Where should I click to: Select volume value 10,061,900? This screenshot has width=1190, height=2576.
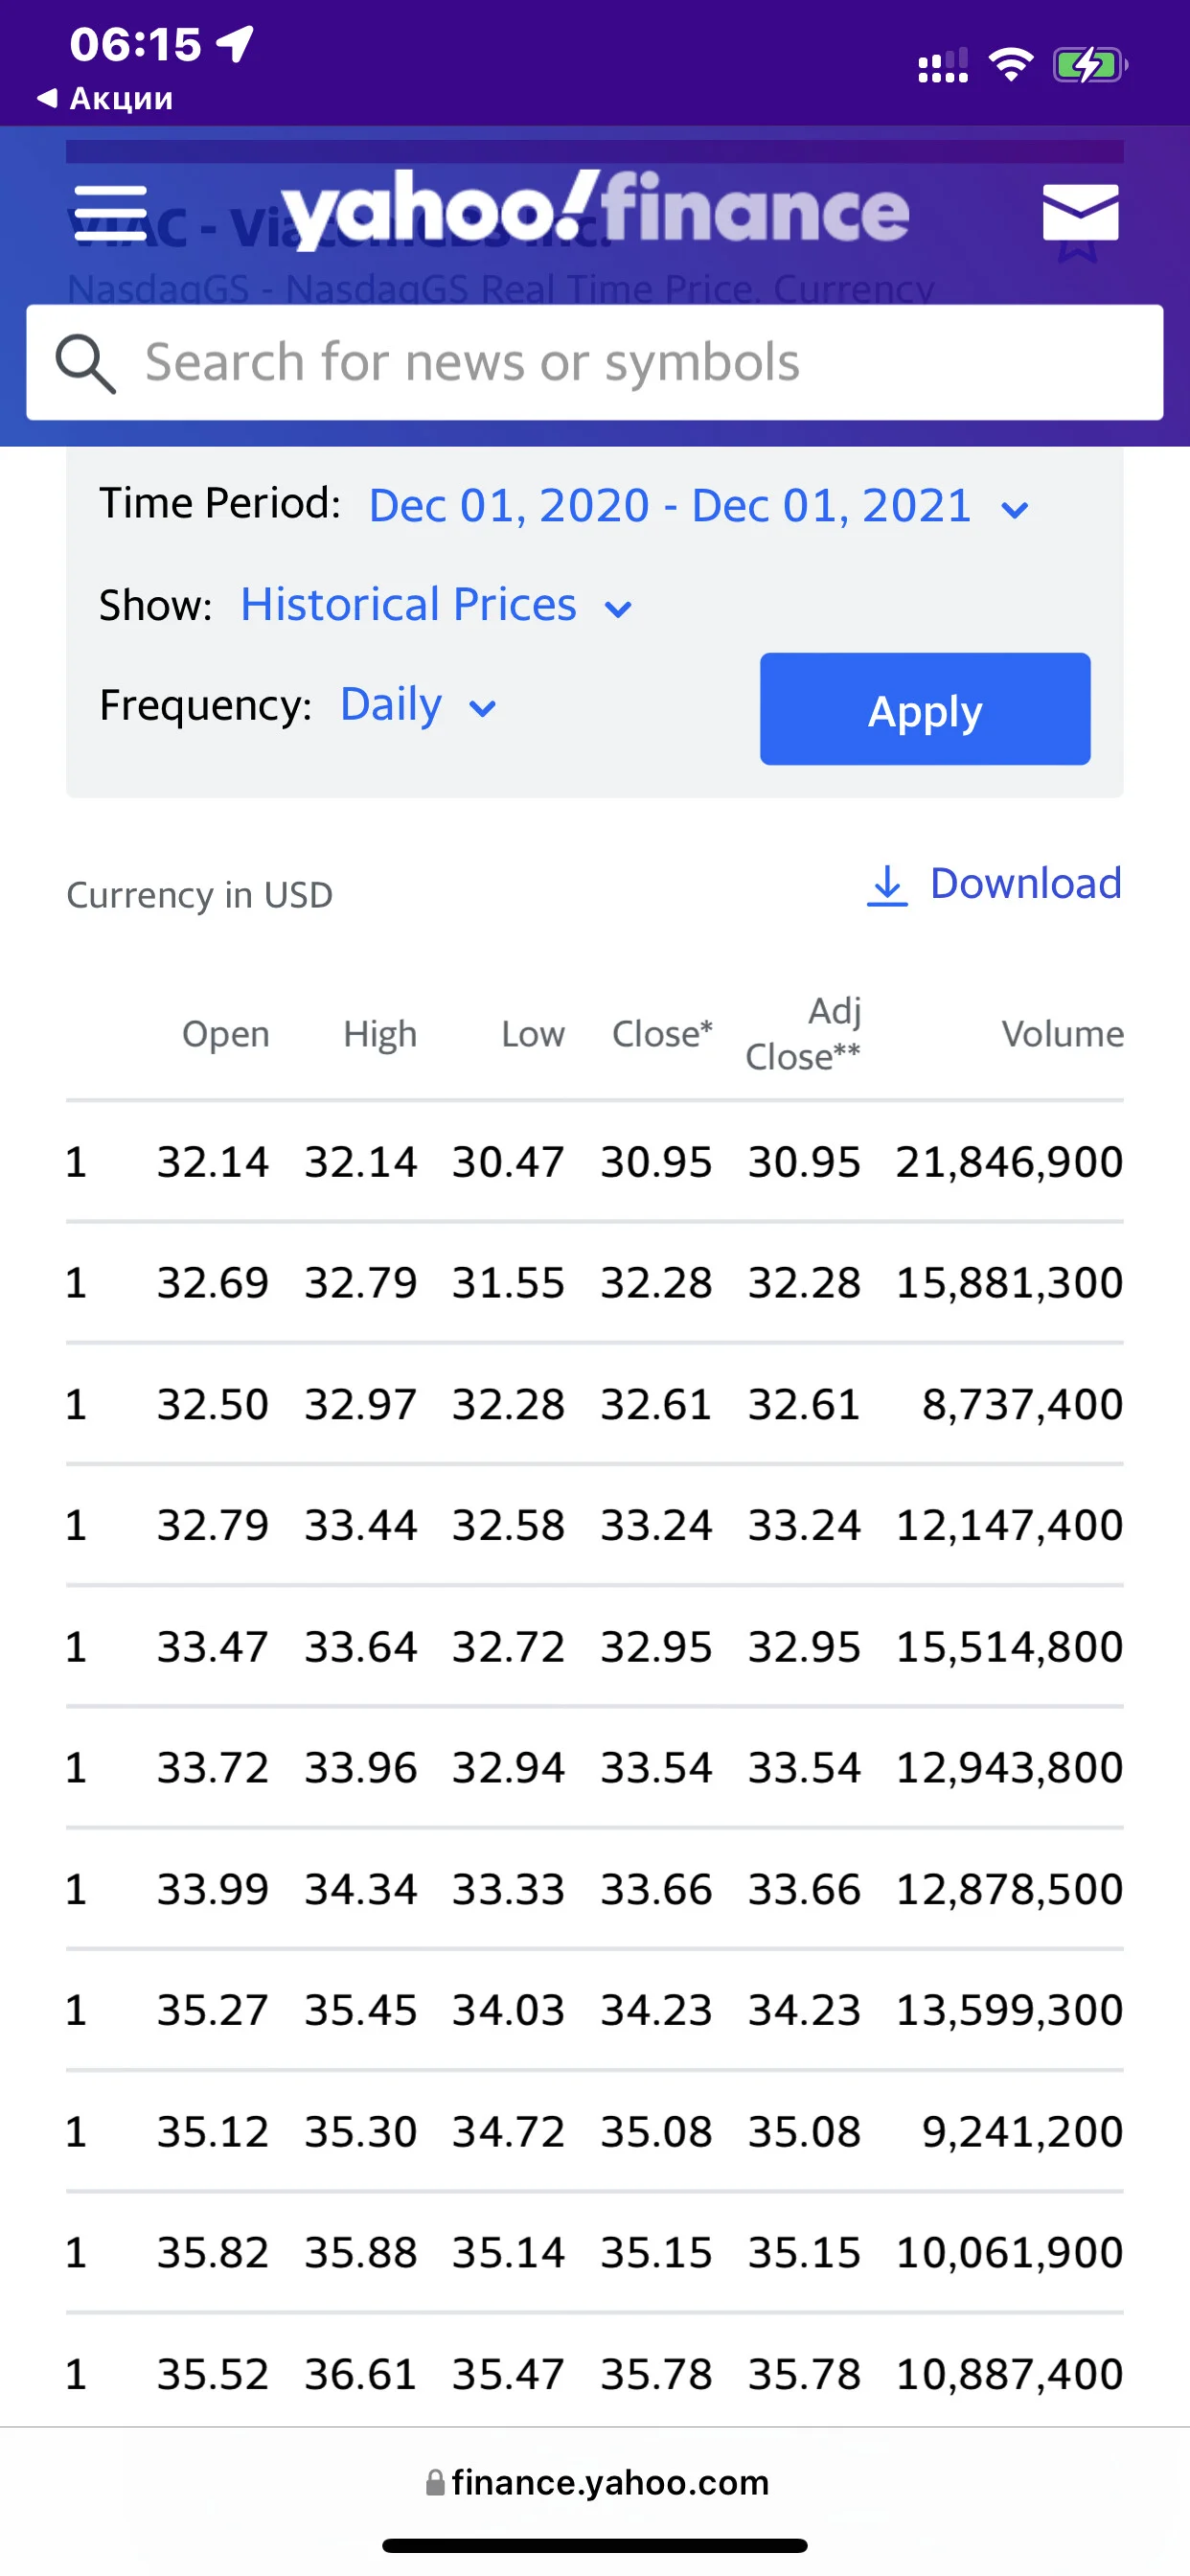pos(1009,2253)
